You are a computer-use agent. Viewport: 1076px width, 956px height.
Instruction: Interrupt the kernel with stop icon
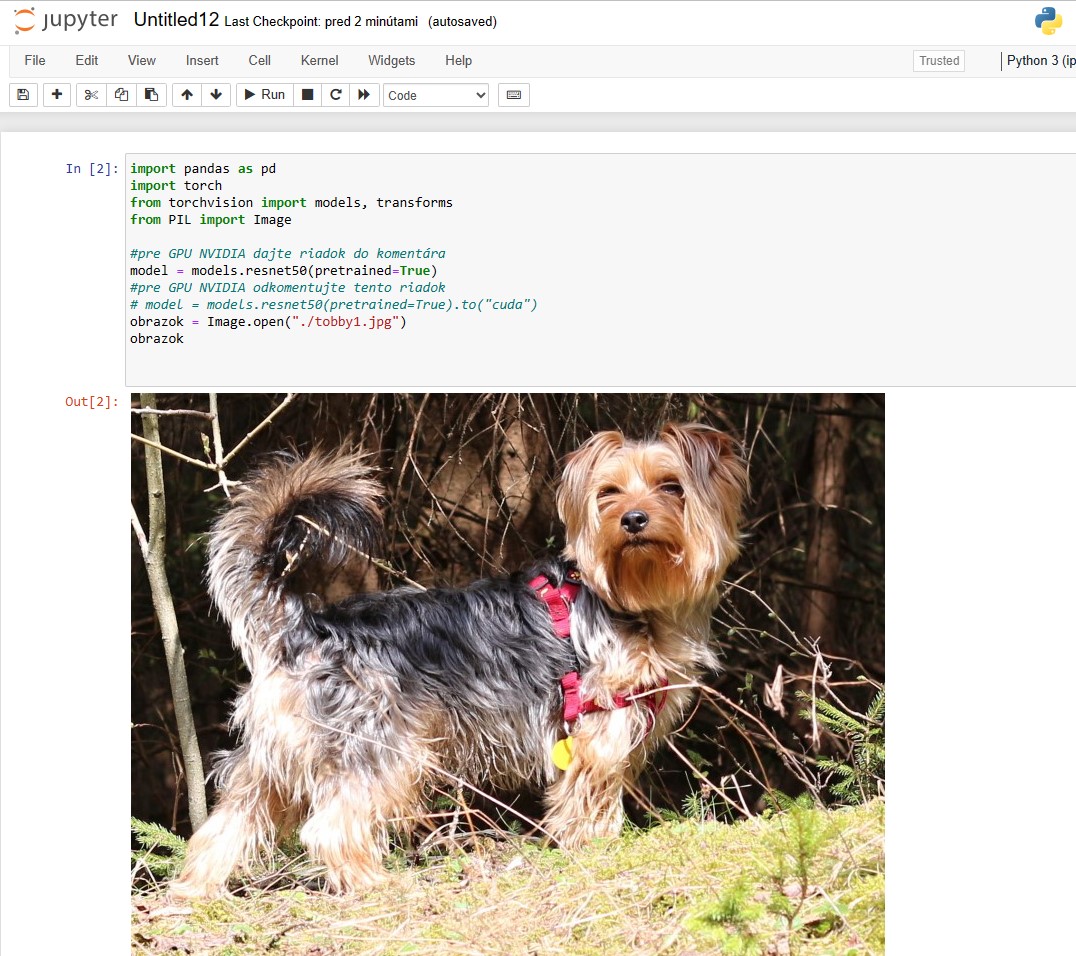[x=308, y=95]
